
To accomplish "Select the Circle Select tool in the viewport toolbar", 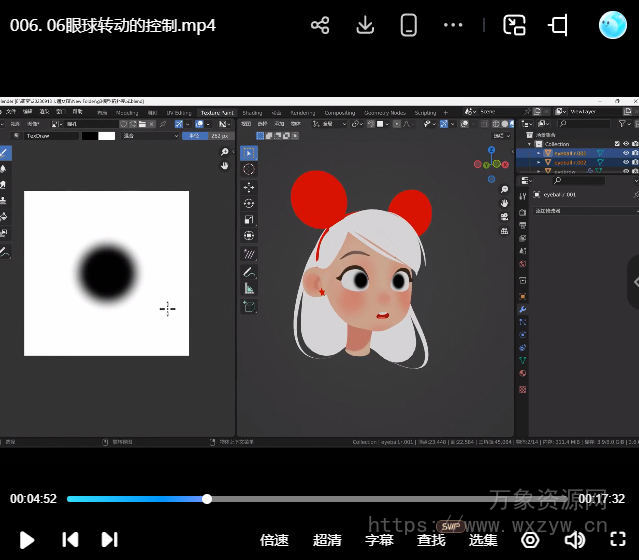I will click(x=249, y=169).
